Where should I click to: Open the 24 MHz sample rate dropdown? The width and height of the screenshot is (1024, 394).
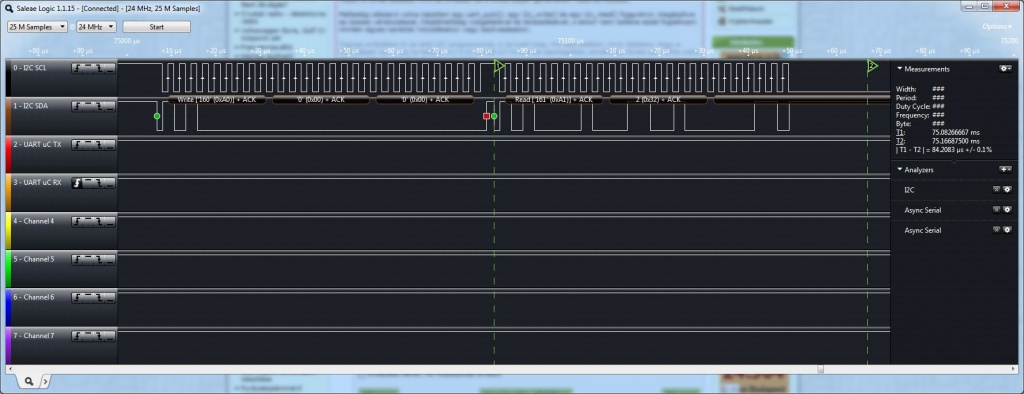(x=97, y=27)
